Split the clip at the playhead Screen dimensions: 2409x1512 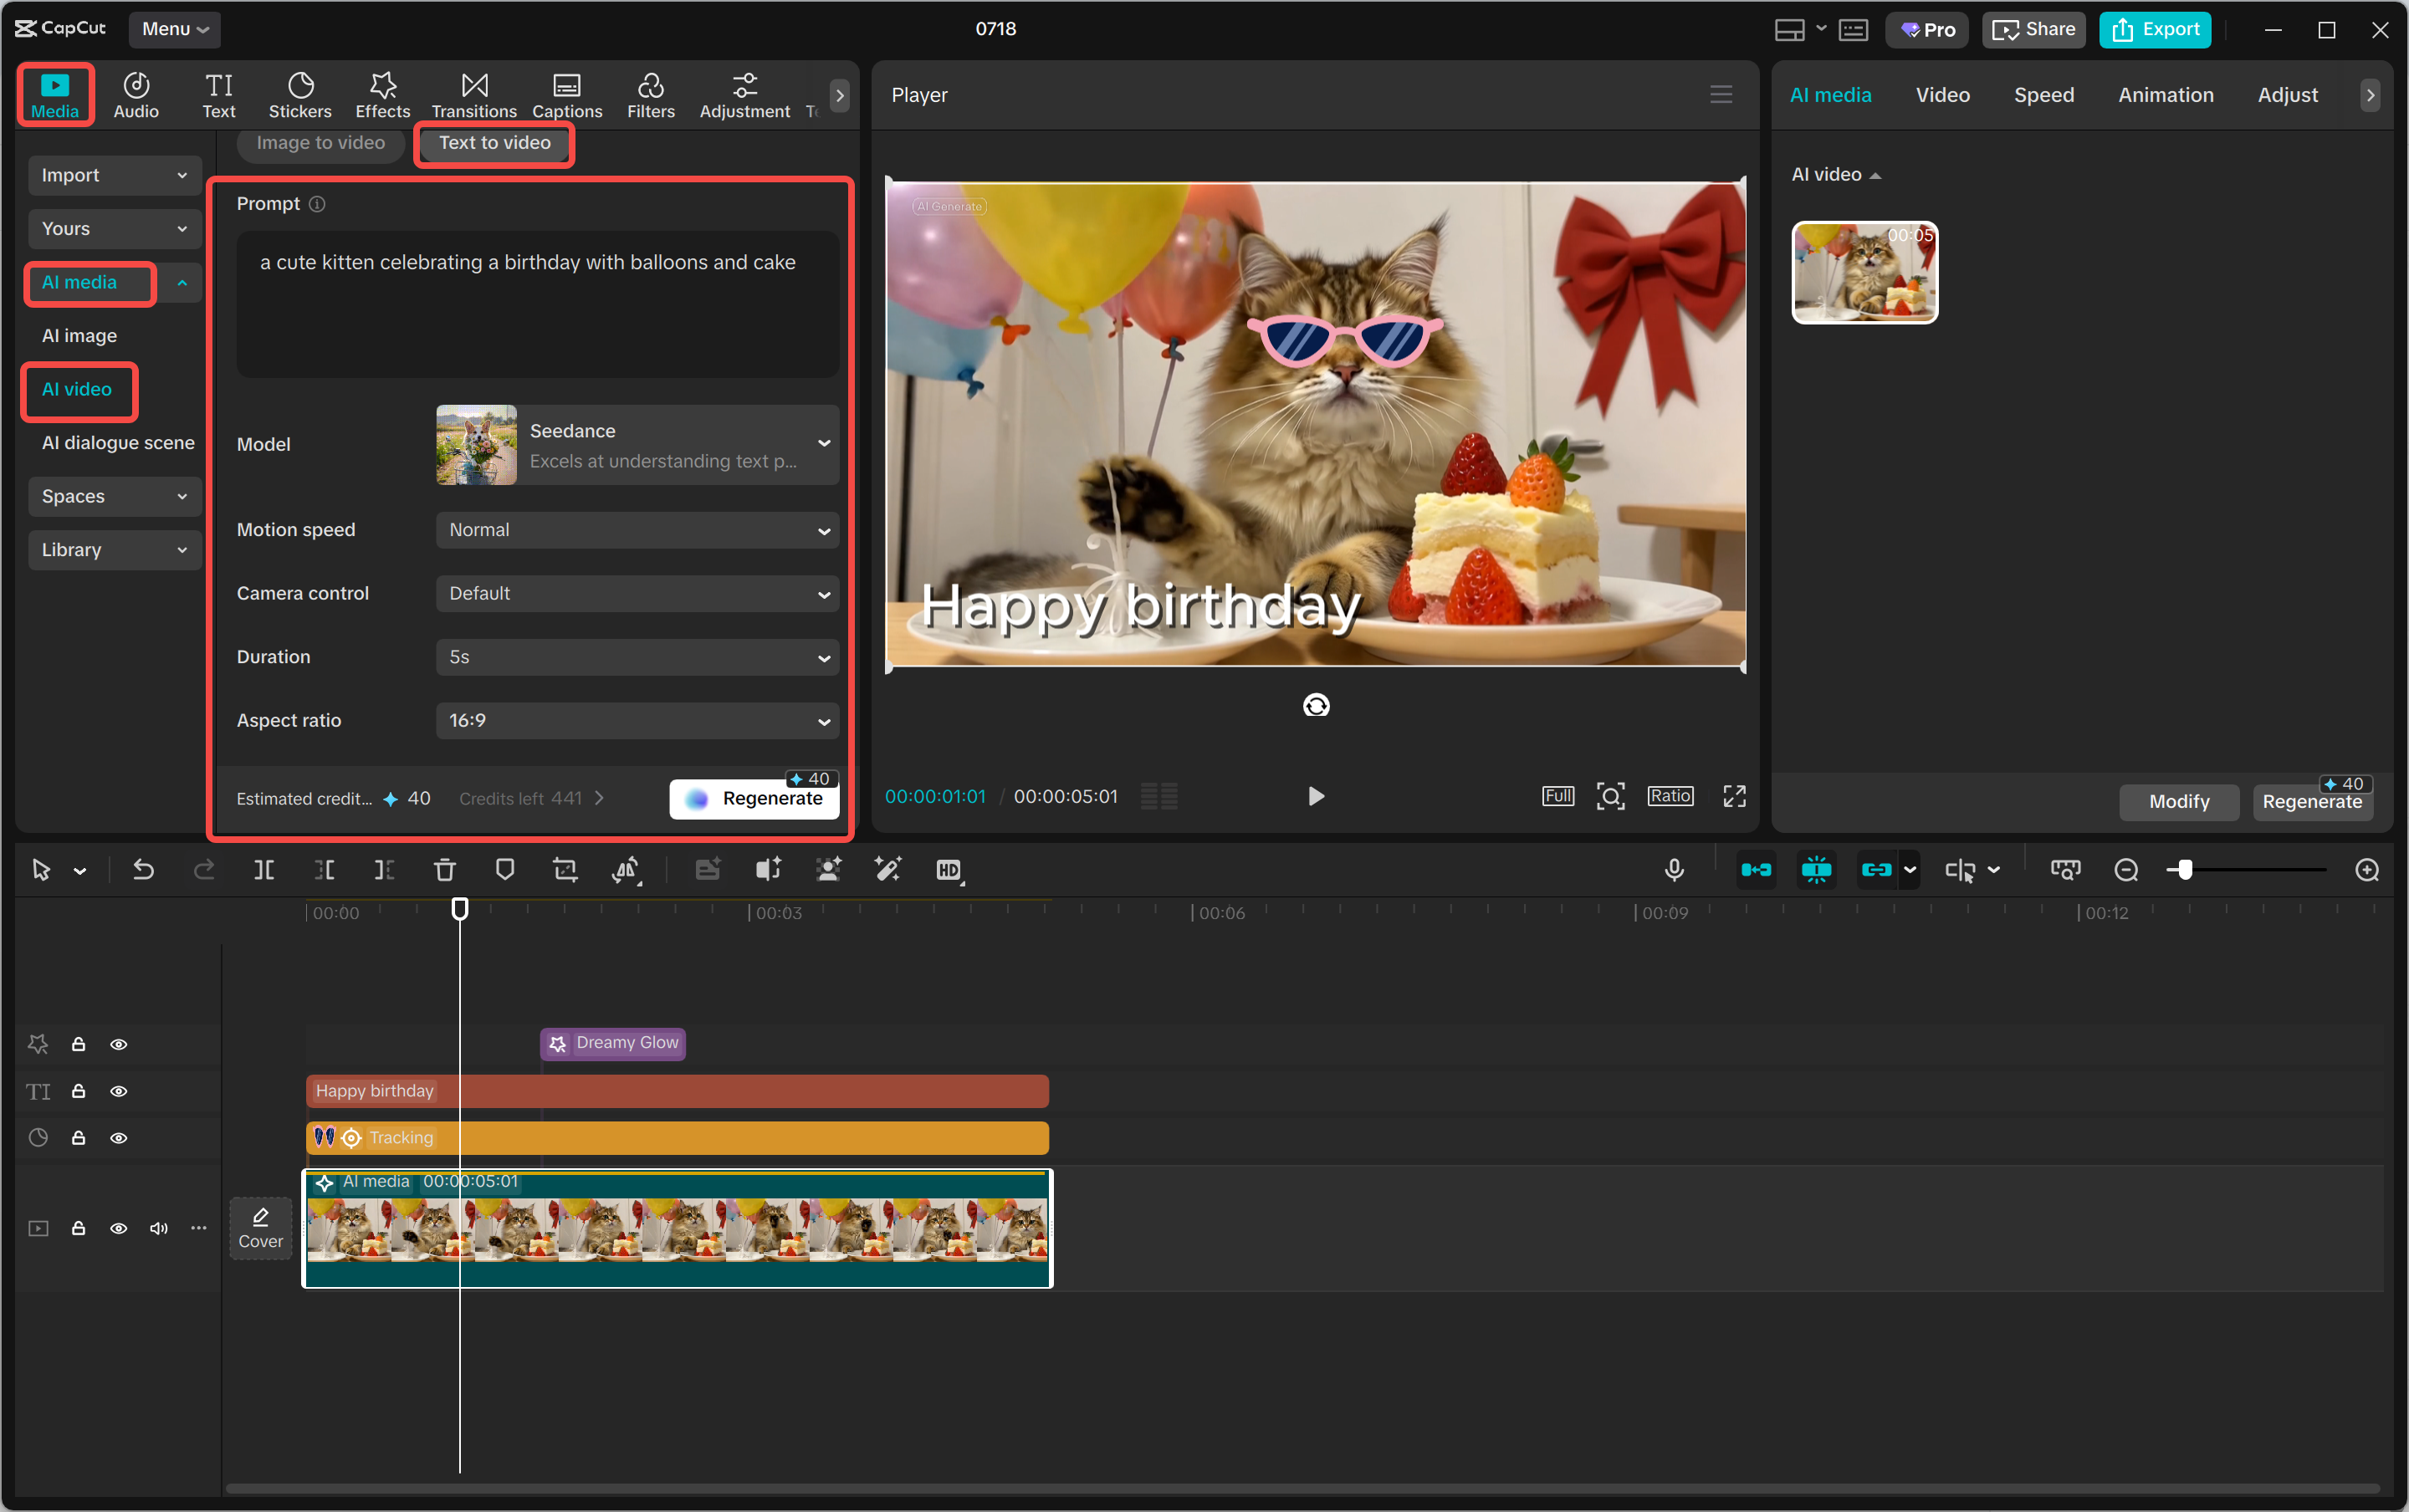point(264,869)
